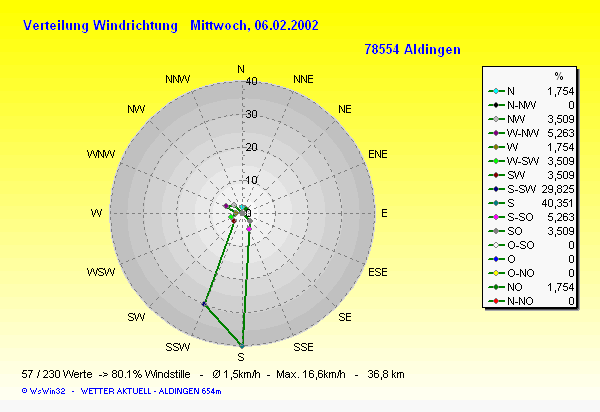Click the 40,351 percentage value in legend
Viewport: 600px width, 412px height.
557,202
